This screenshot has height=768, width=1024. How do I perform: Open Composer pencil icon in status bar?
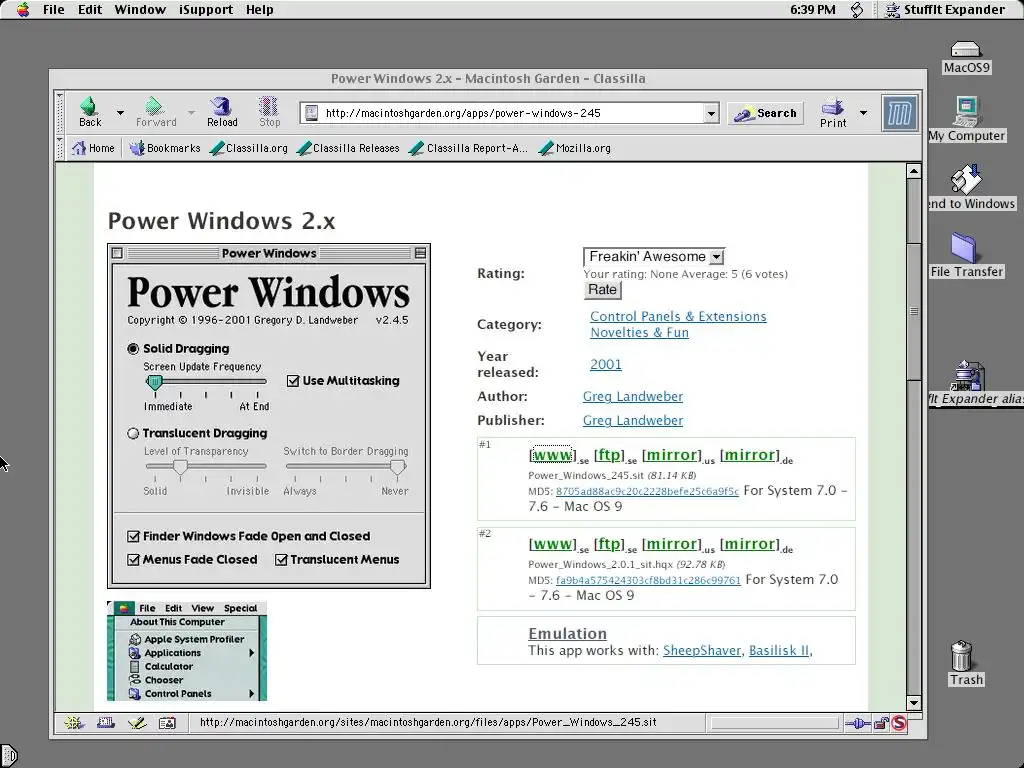[x=136, y=723]
